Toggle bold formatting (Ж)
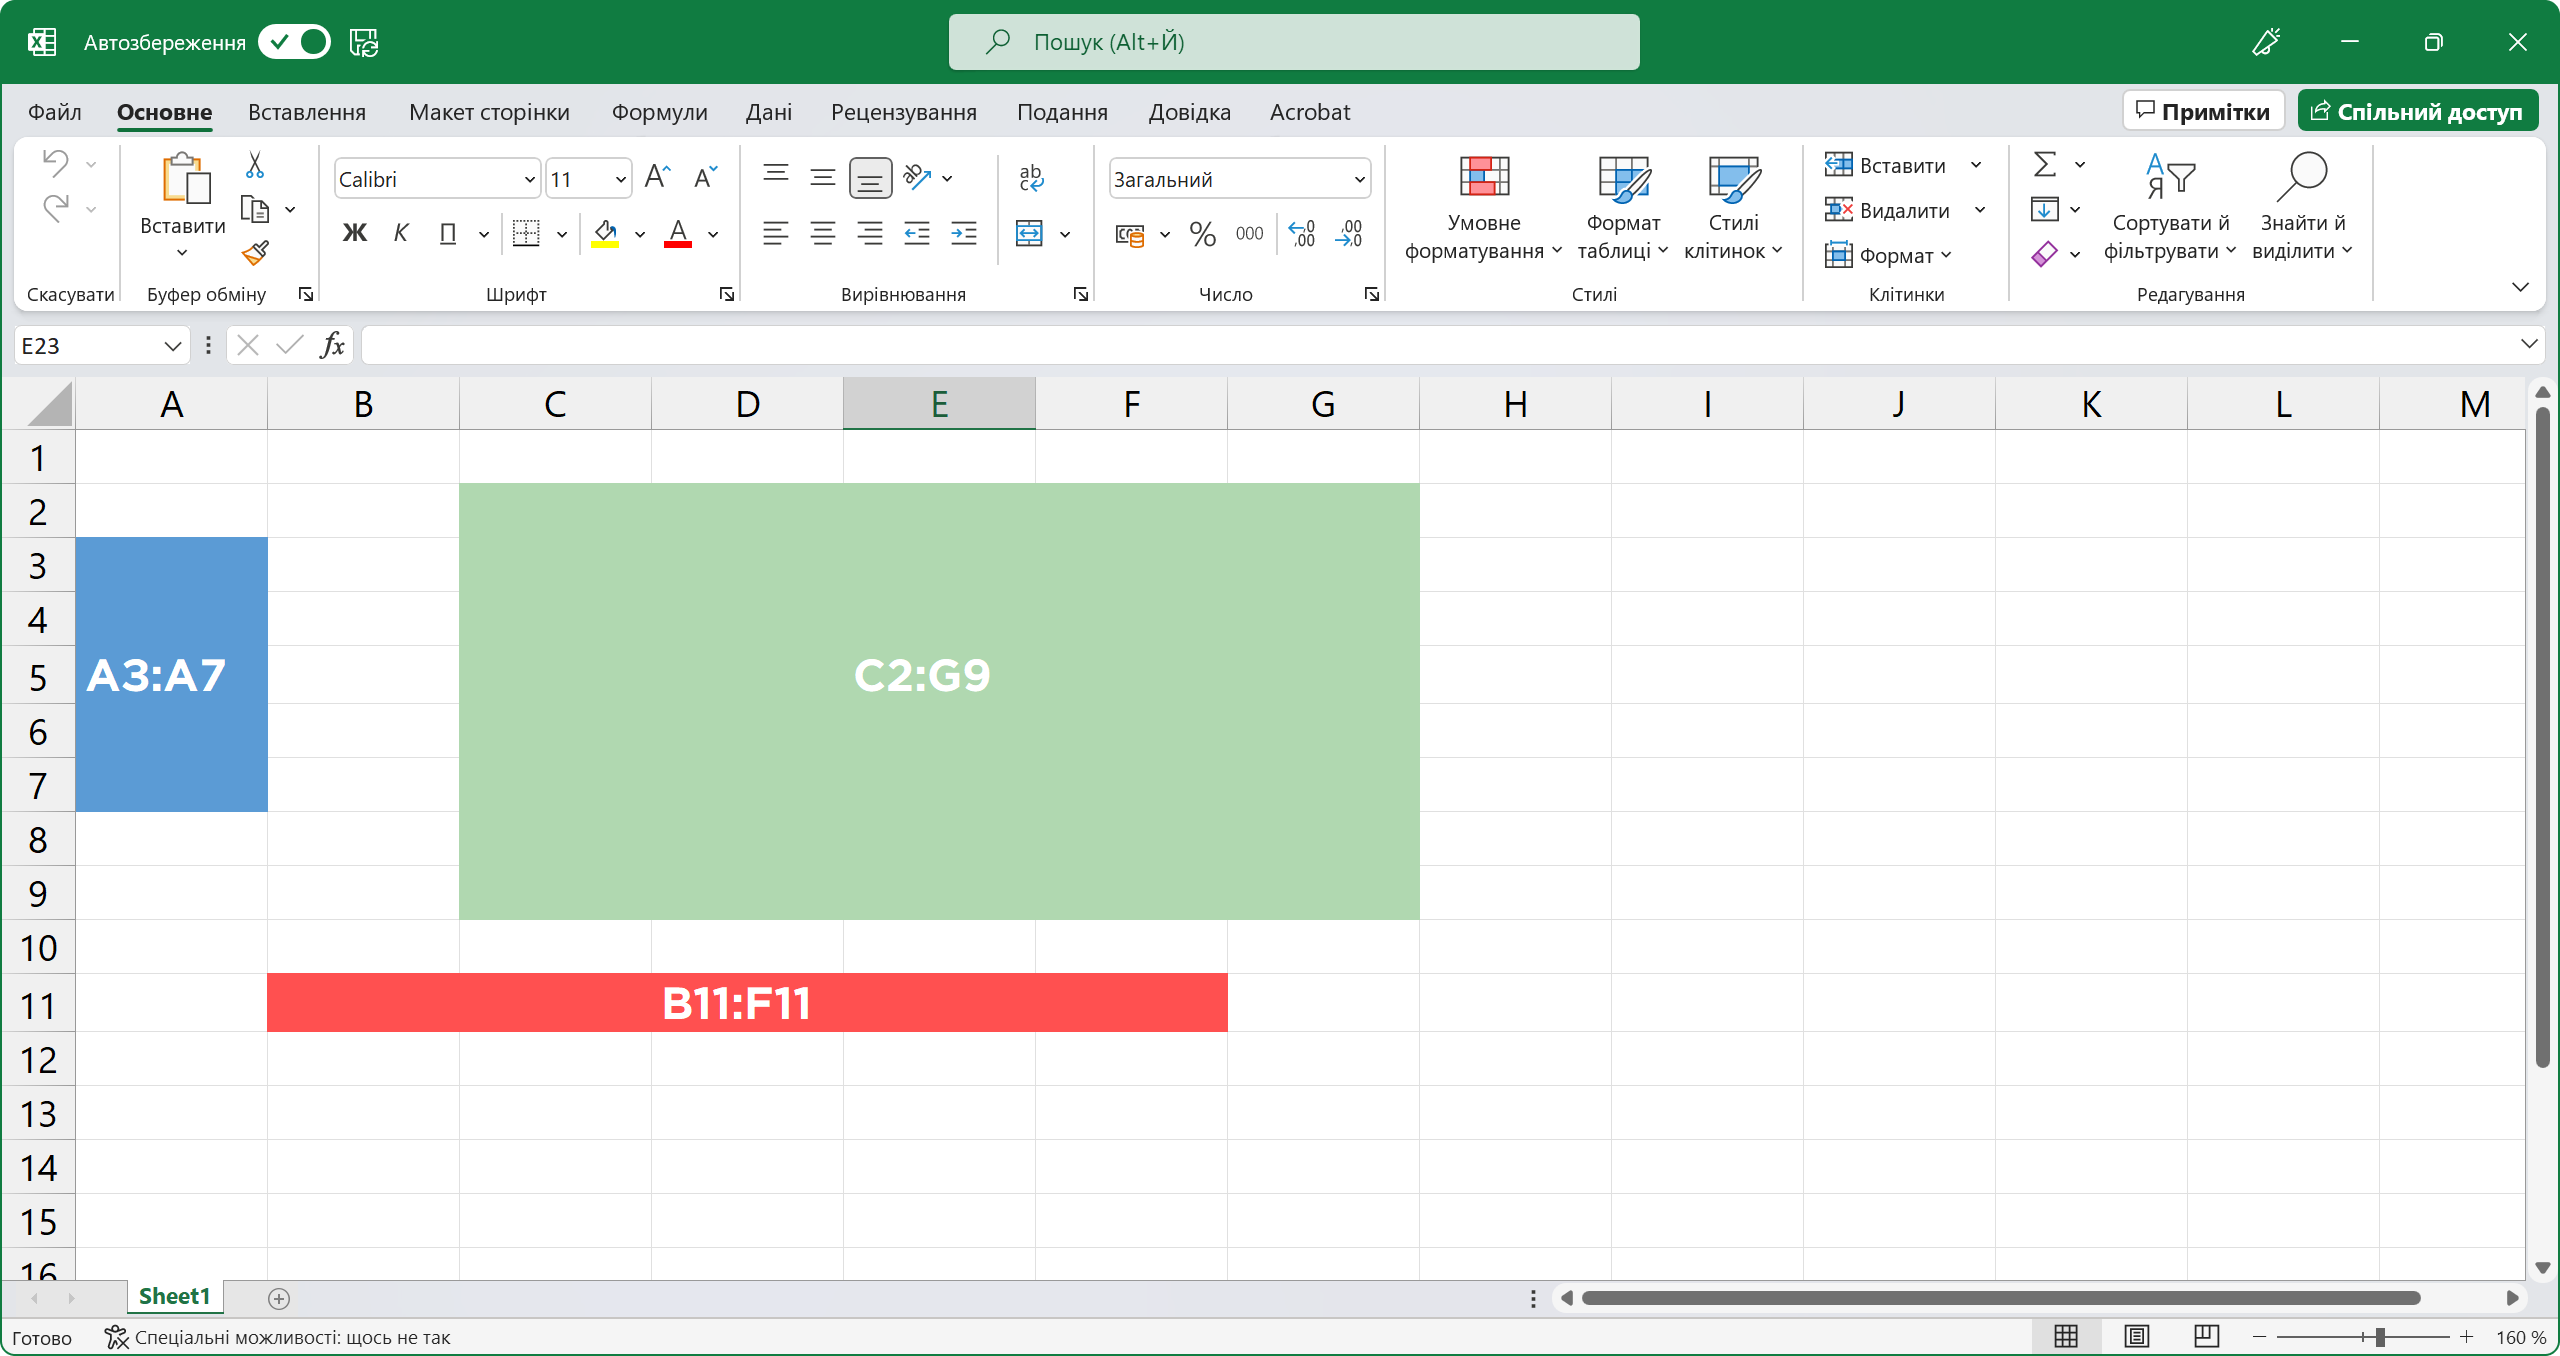Viewport: 2560px width, 1356px height. tap(354, 234)
